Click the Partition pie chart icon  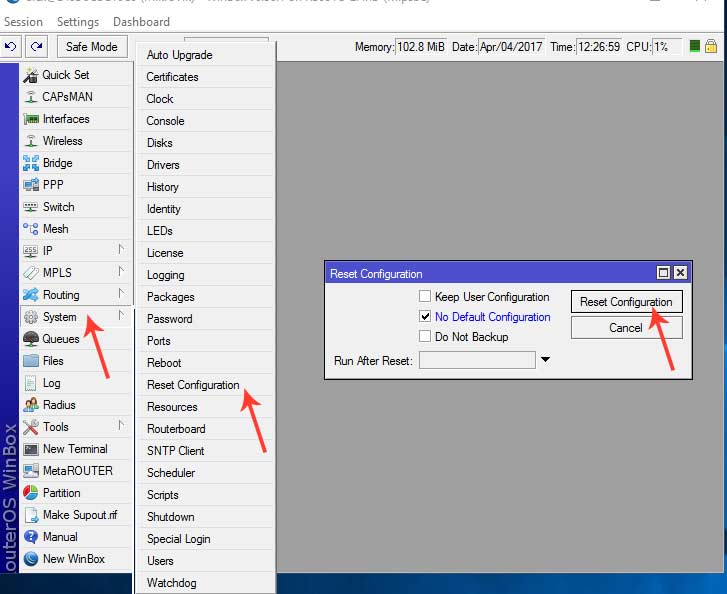(31, 493)
